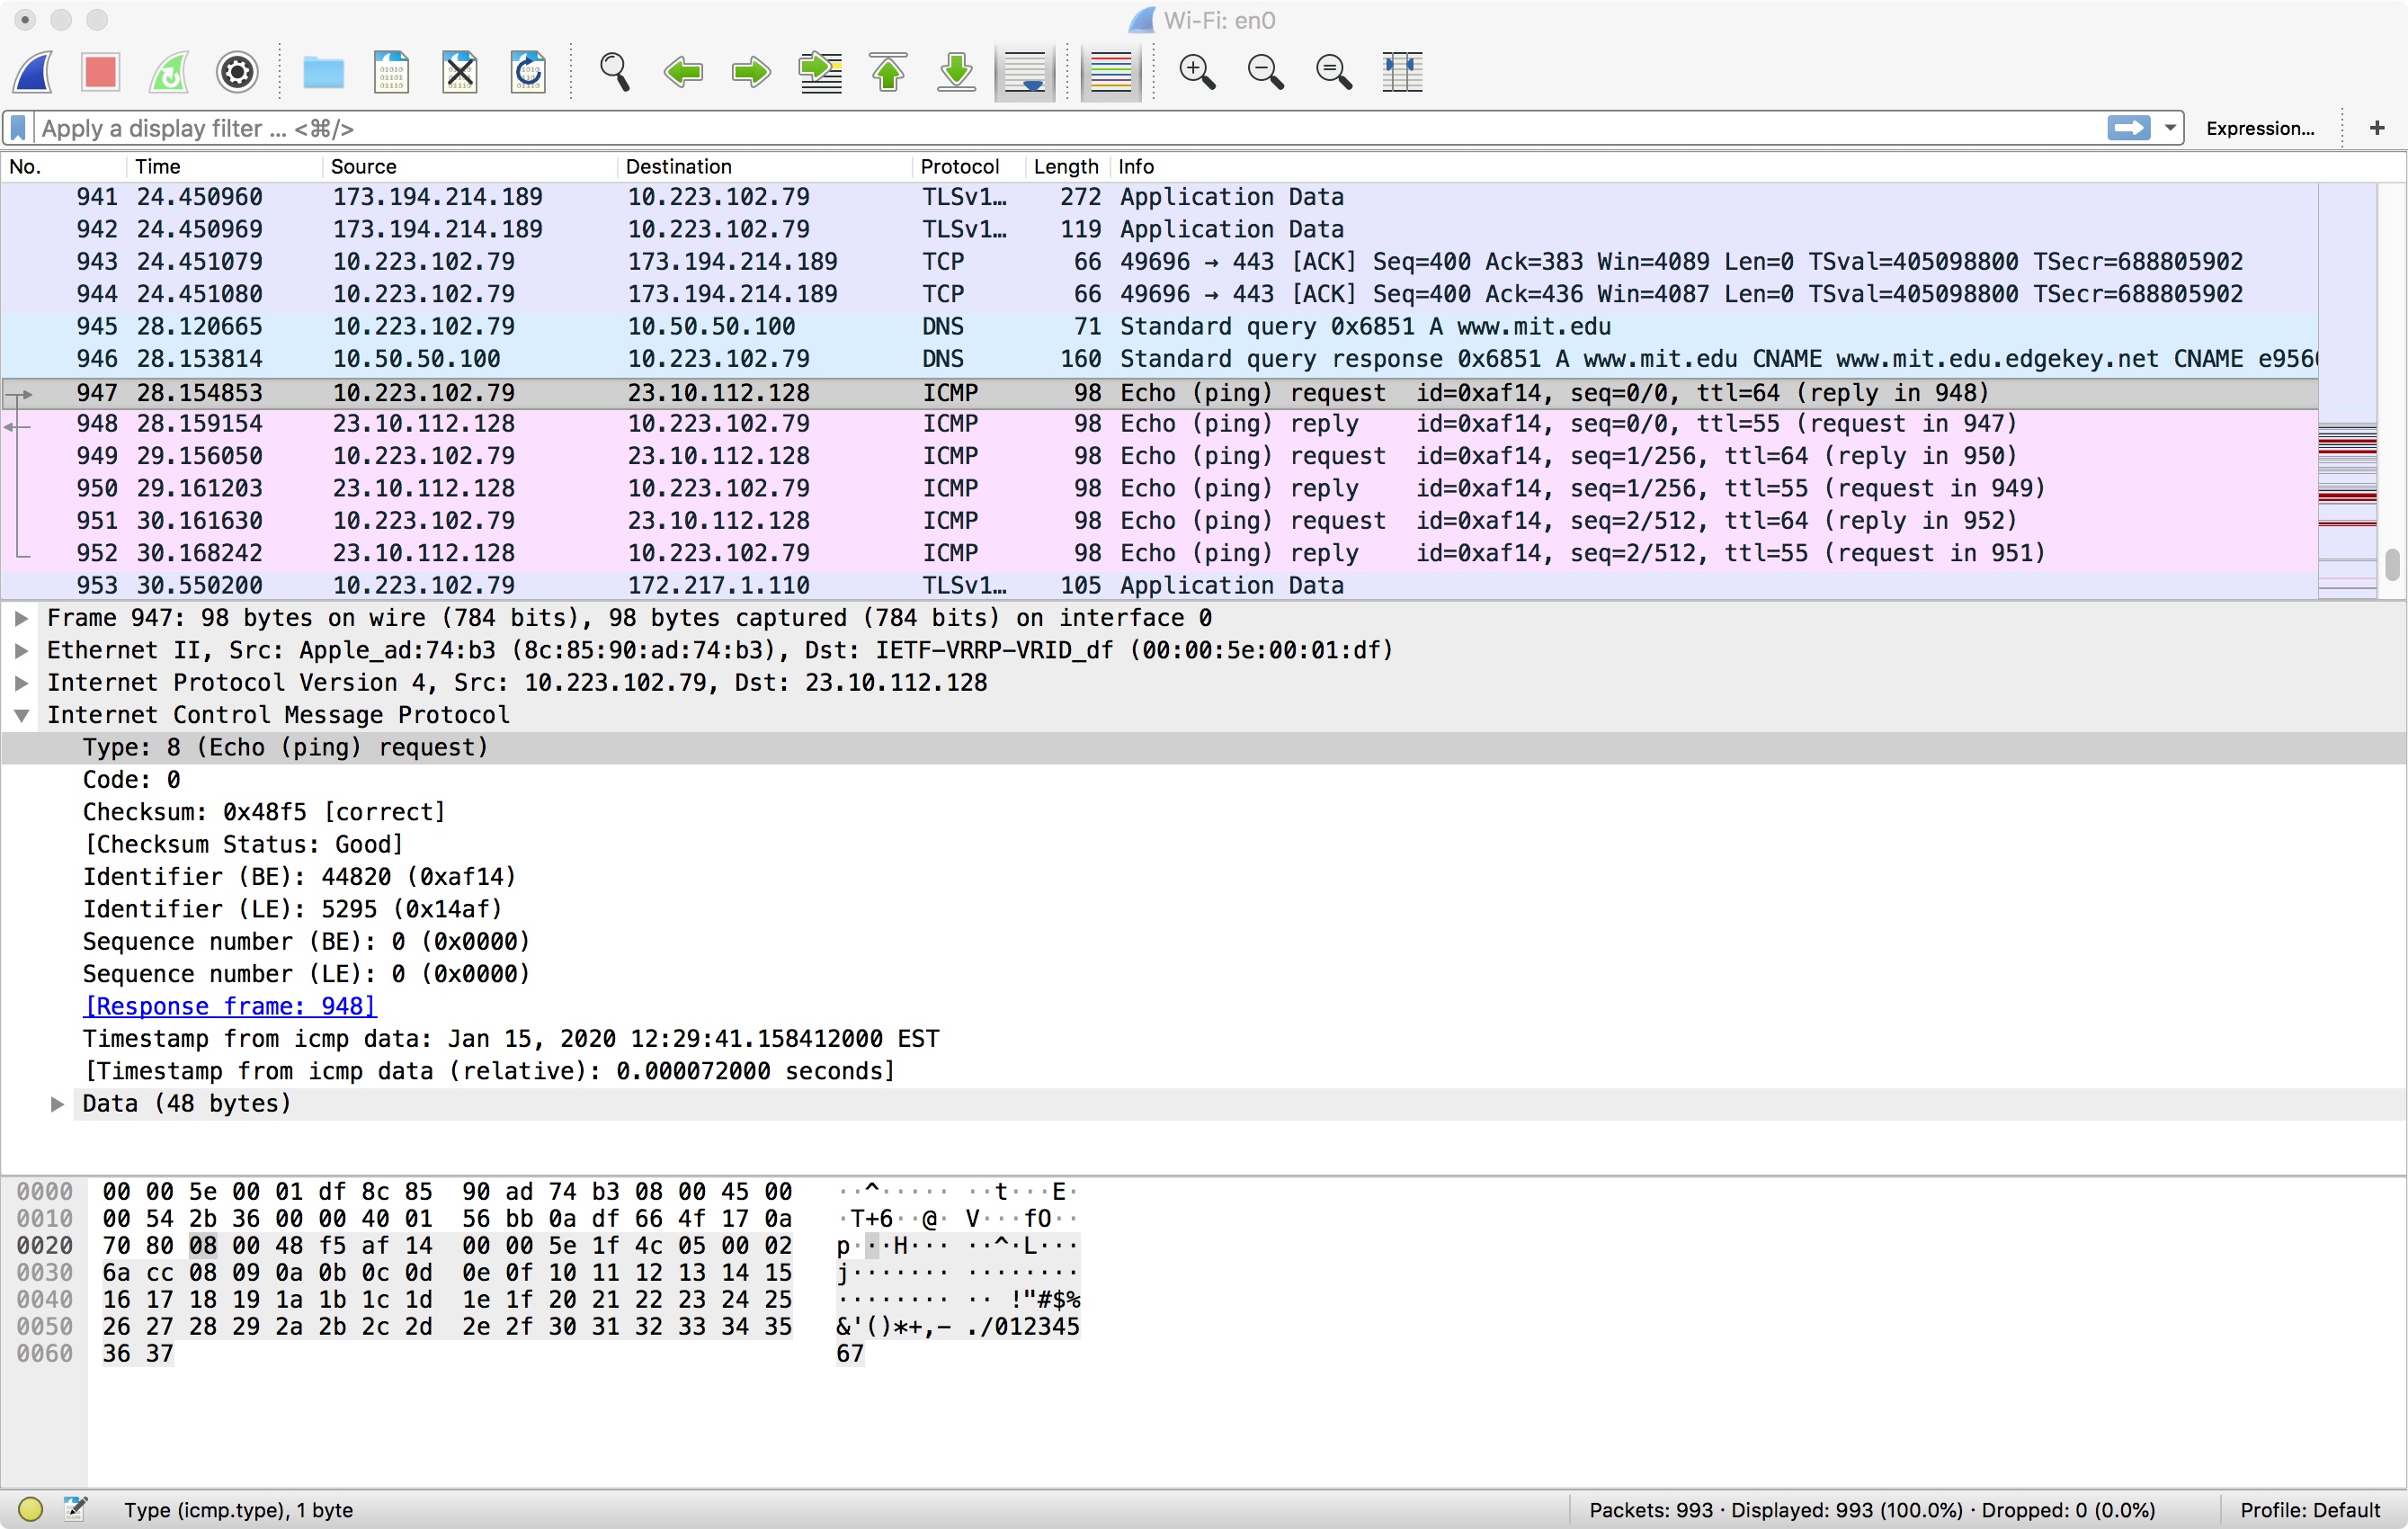The height and width of the screenshot is (1529, 2408).
Task: Select the Code: 0 field
Action: [132, 780]
